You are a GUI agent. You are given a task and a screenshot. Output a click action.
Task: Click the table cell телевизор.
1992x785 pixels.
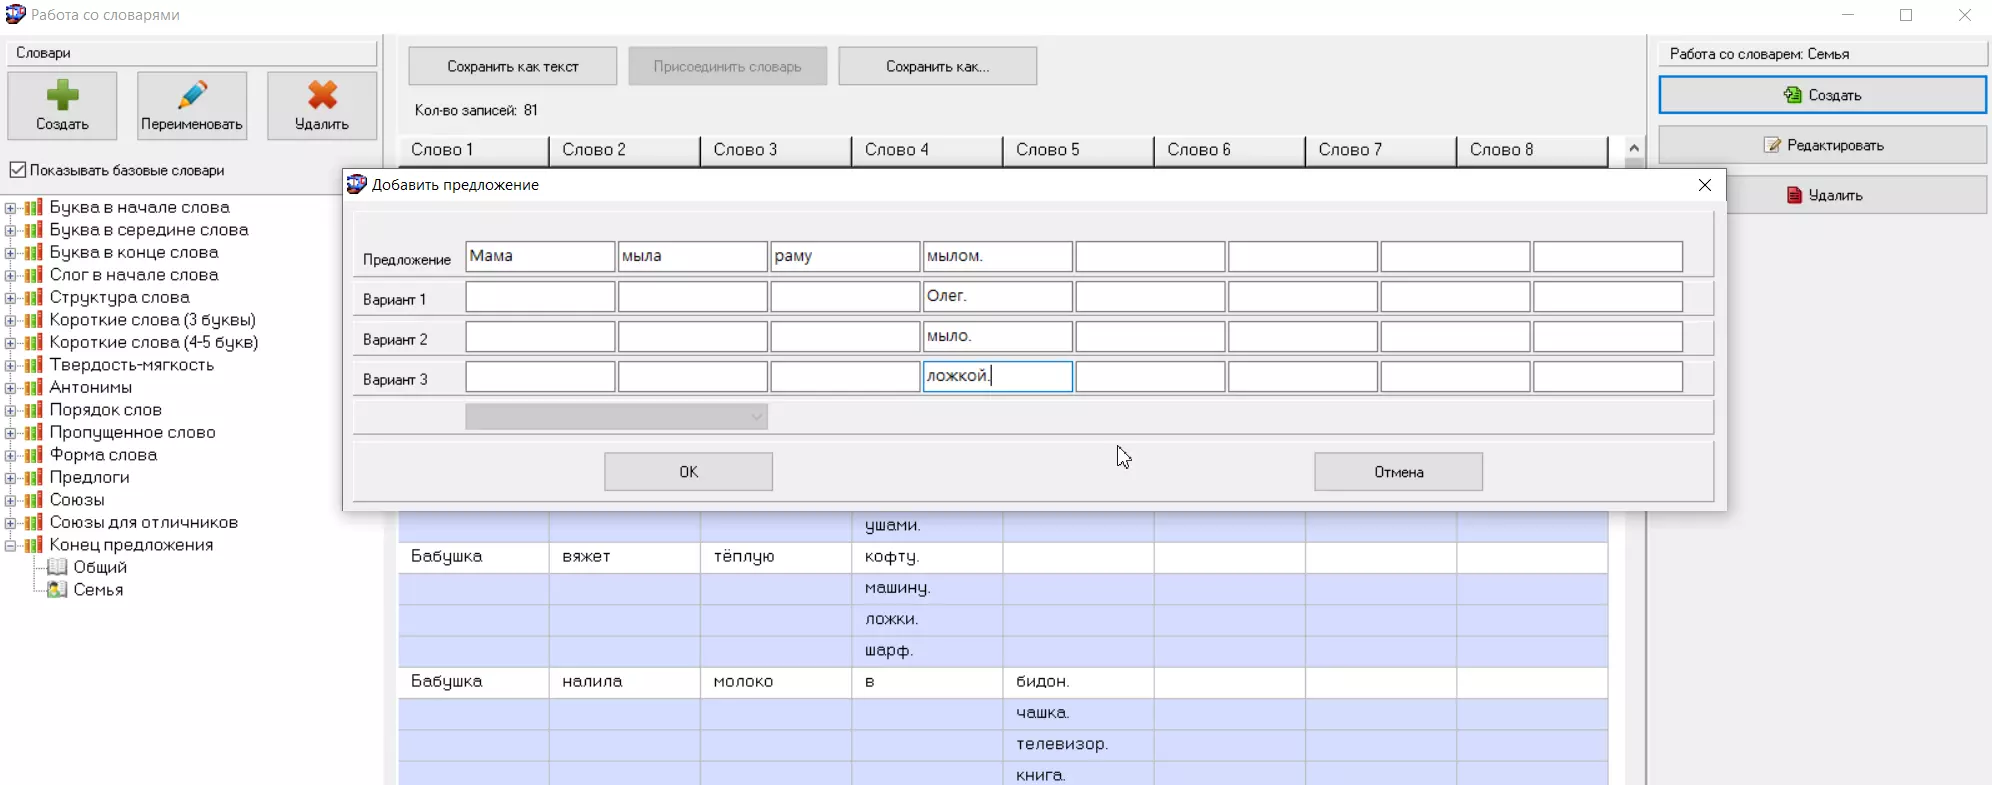[x=1078, y=744]
